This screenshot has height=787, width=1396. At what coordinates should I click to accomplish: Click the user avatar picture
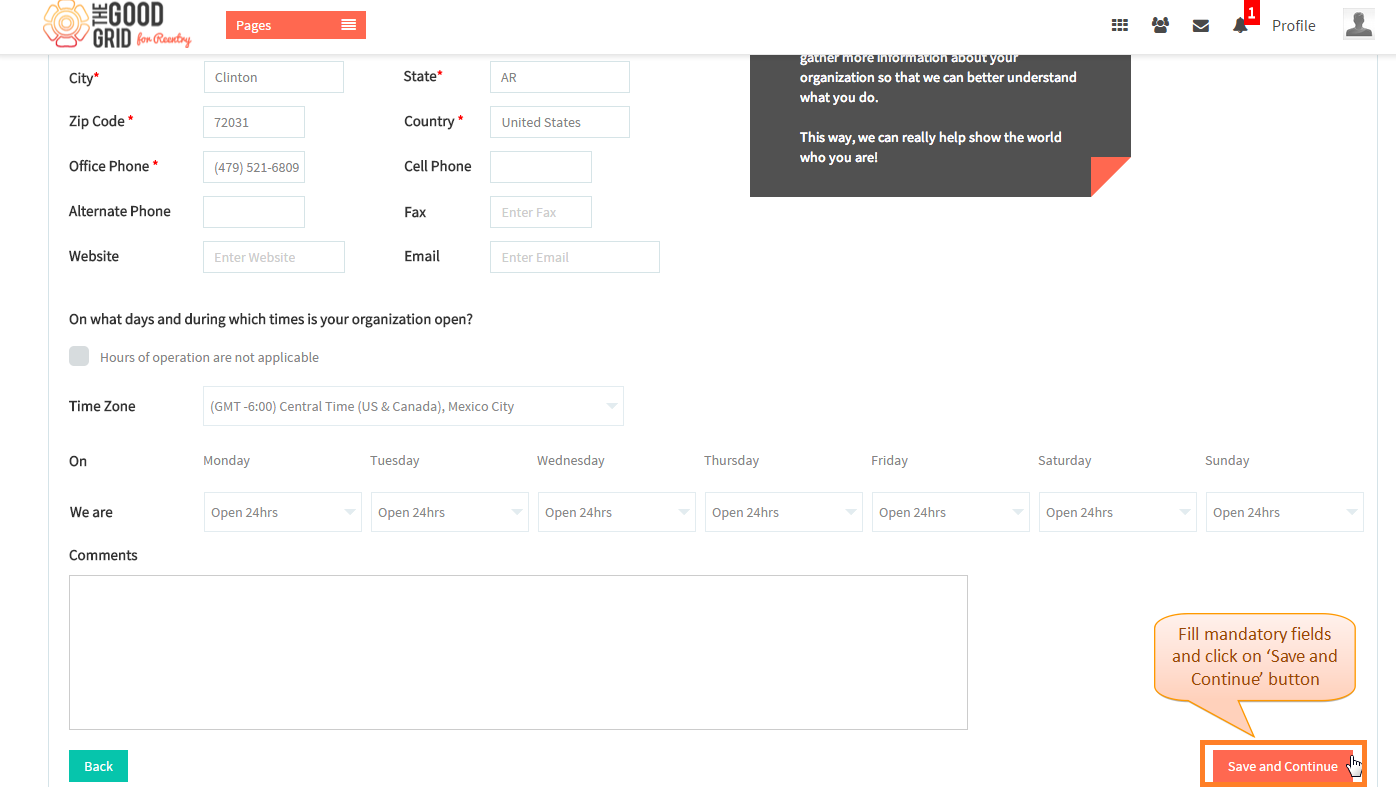click(x=1359, y=24)
